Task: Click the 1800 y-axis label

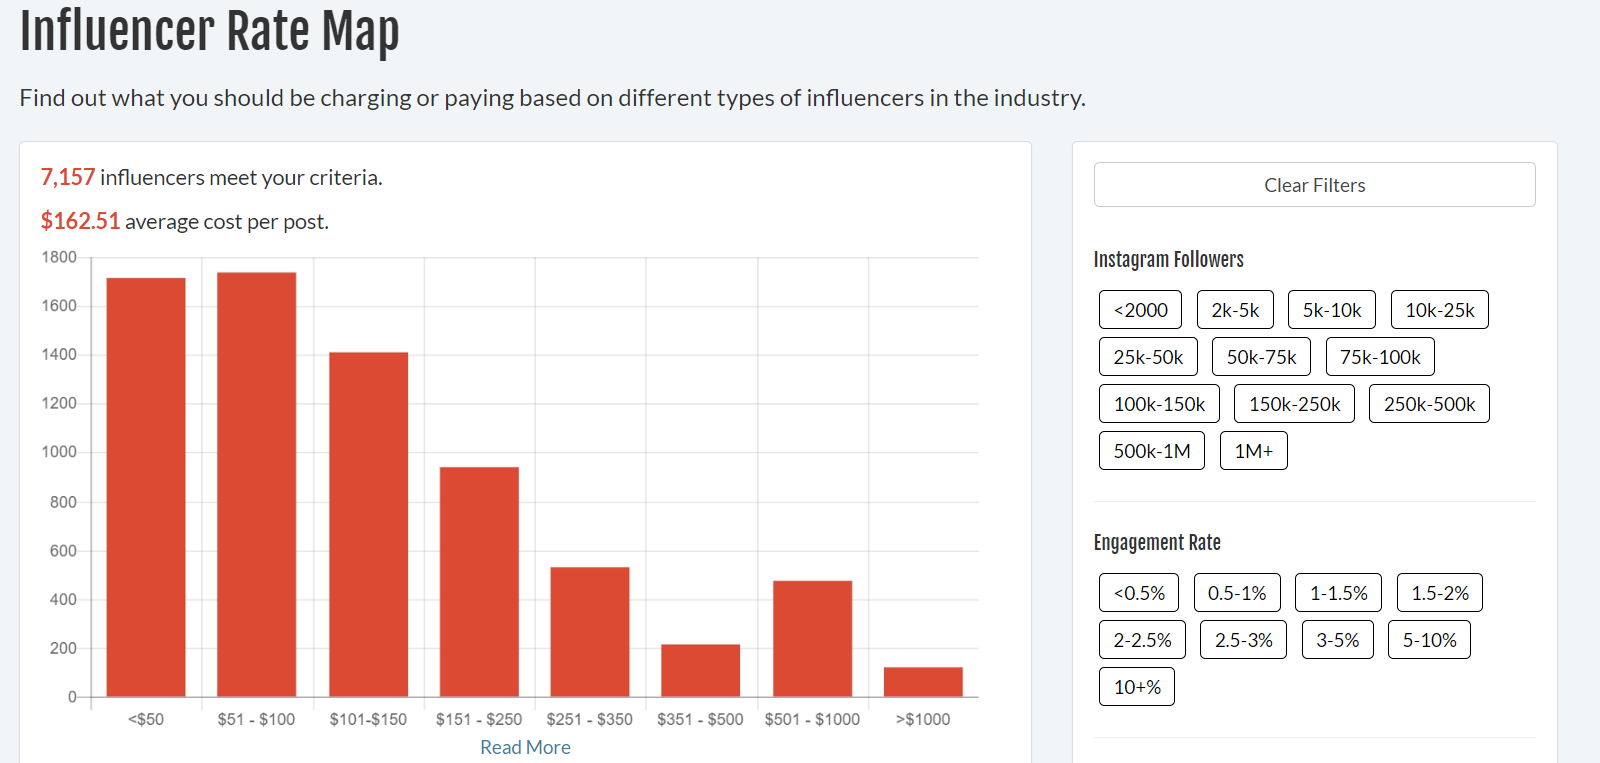Action: 59,257
